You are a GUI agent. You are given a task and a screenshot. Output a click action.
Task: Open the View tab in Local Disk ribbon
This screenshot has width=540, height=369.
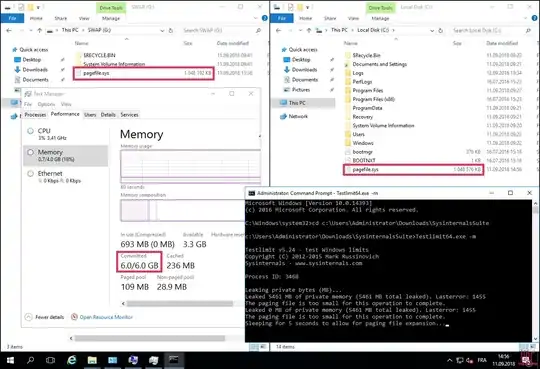pos(353,18)
